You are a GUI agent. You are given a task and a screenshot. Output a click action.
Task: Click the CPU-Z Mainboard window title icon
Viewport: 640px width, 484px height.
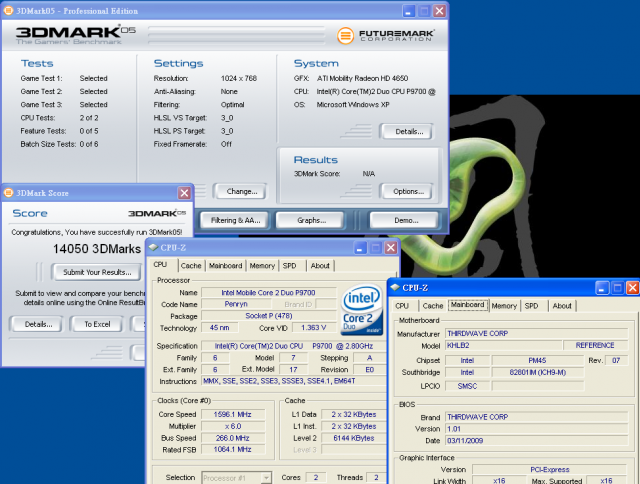click(395, 287)
